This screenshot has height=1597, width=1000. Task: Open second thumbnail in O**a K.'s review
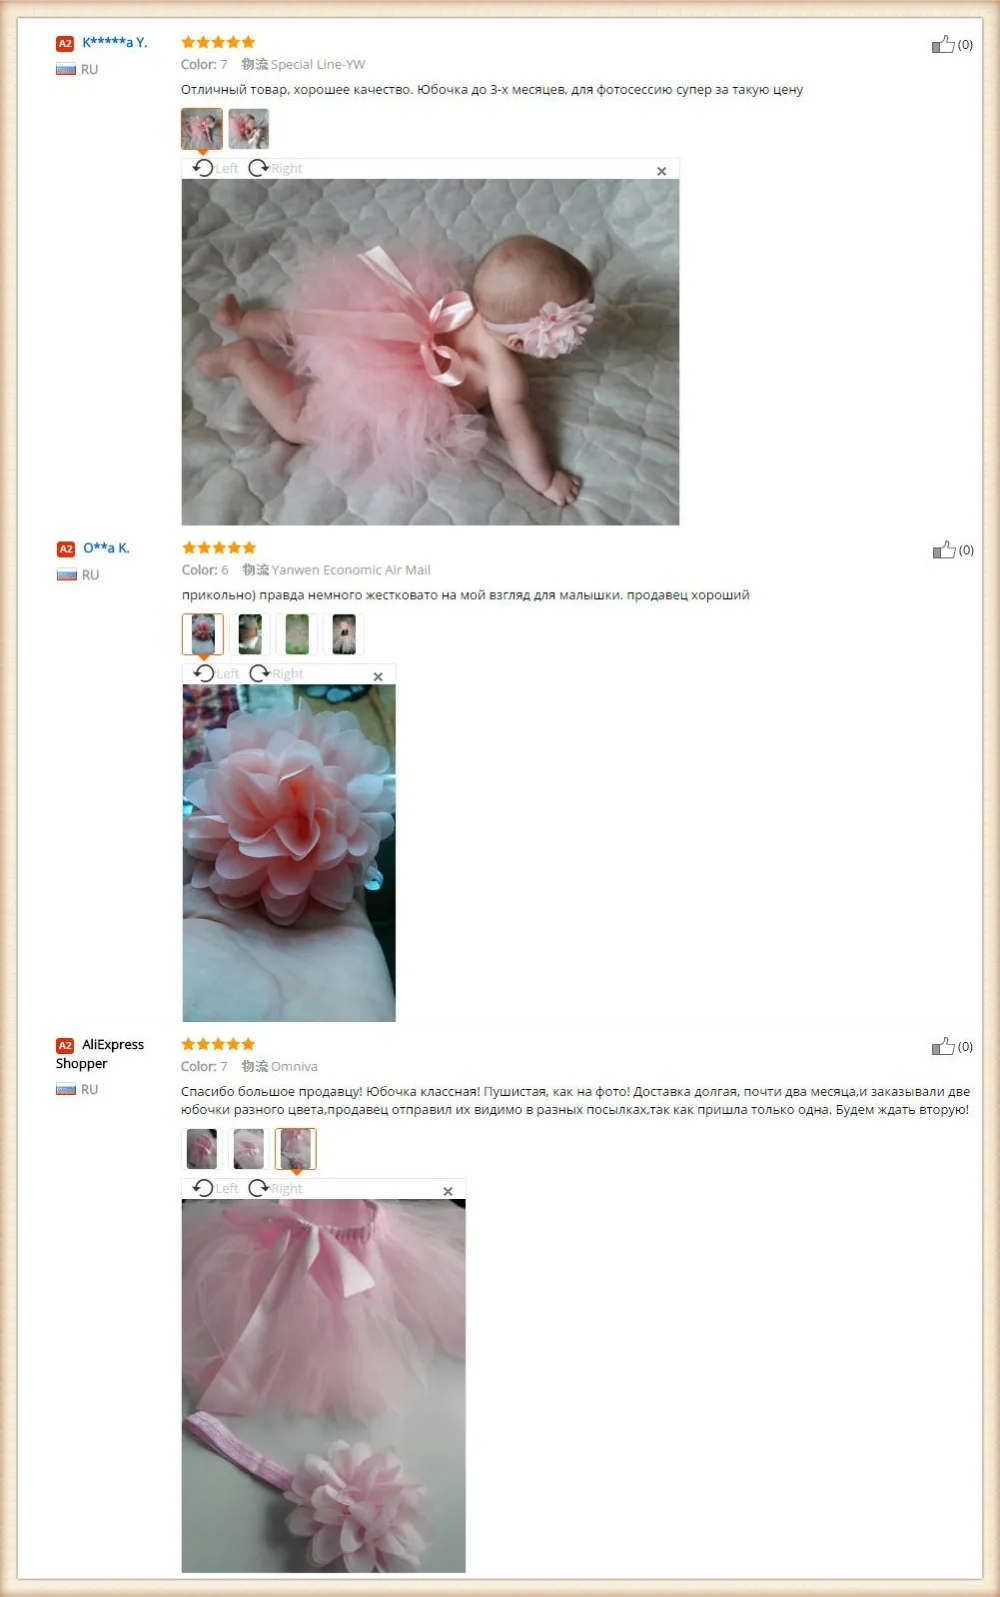pos(250,634)
